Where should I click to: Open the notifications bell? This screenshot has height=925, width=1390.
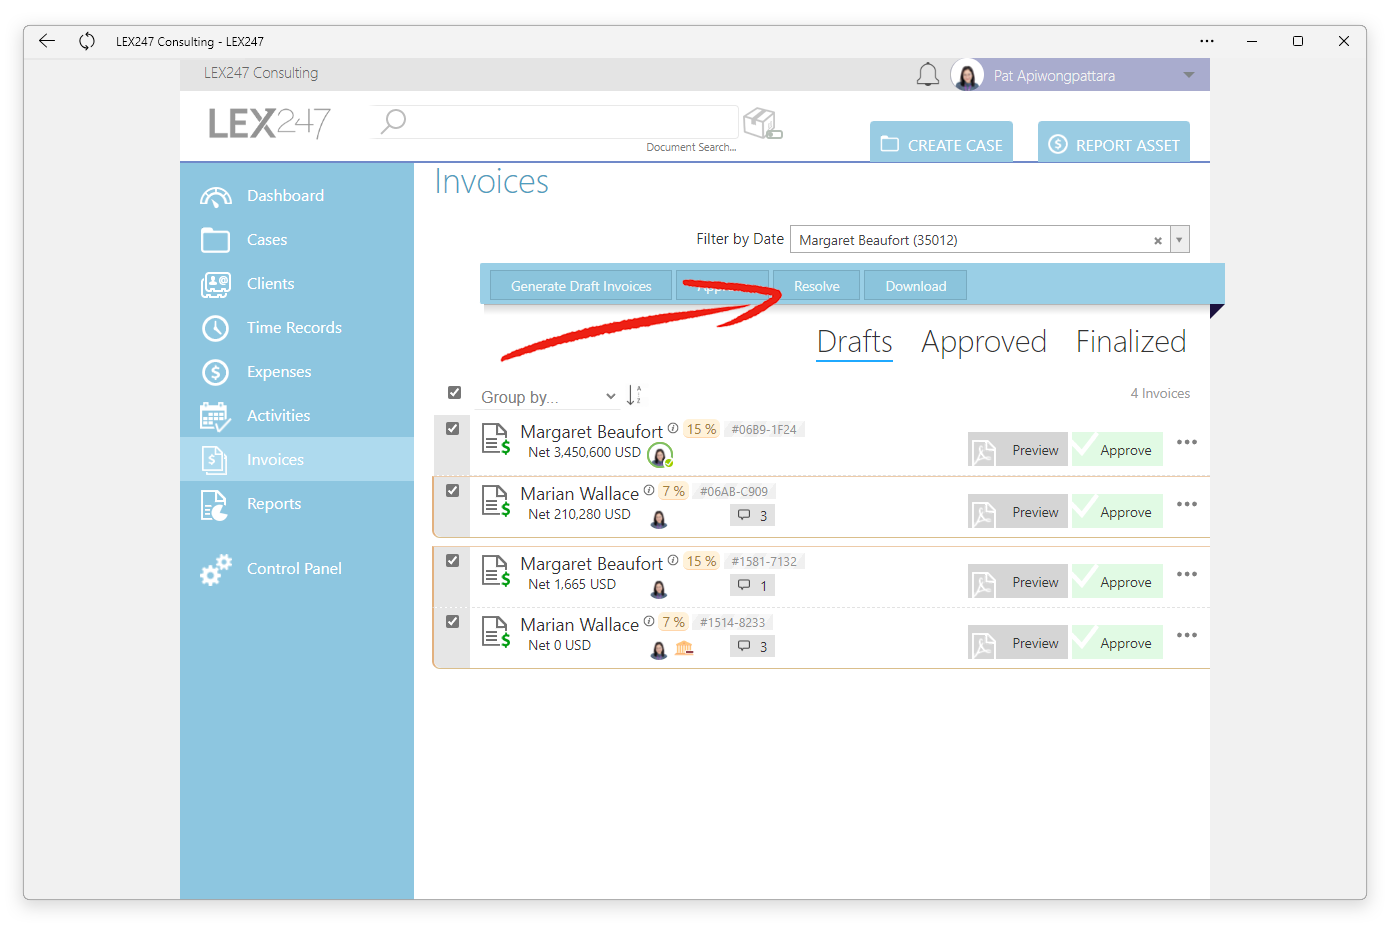click(928, 75)
